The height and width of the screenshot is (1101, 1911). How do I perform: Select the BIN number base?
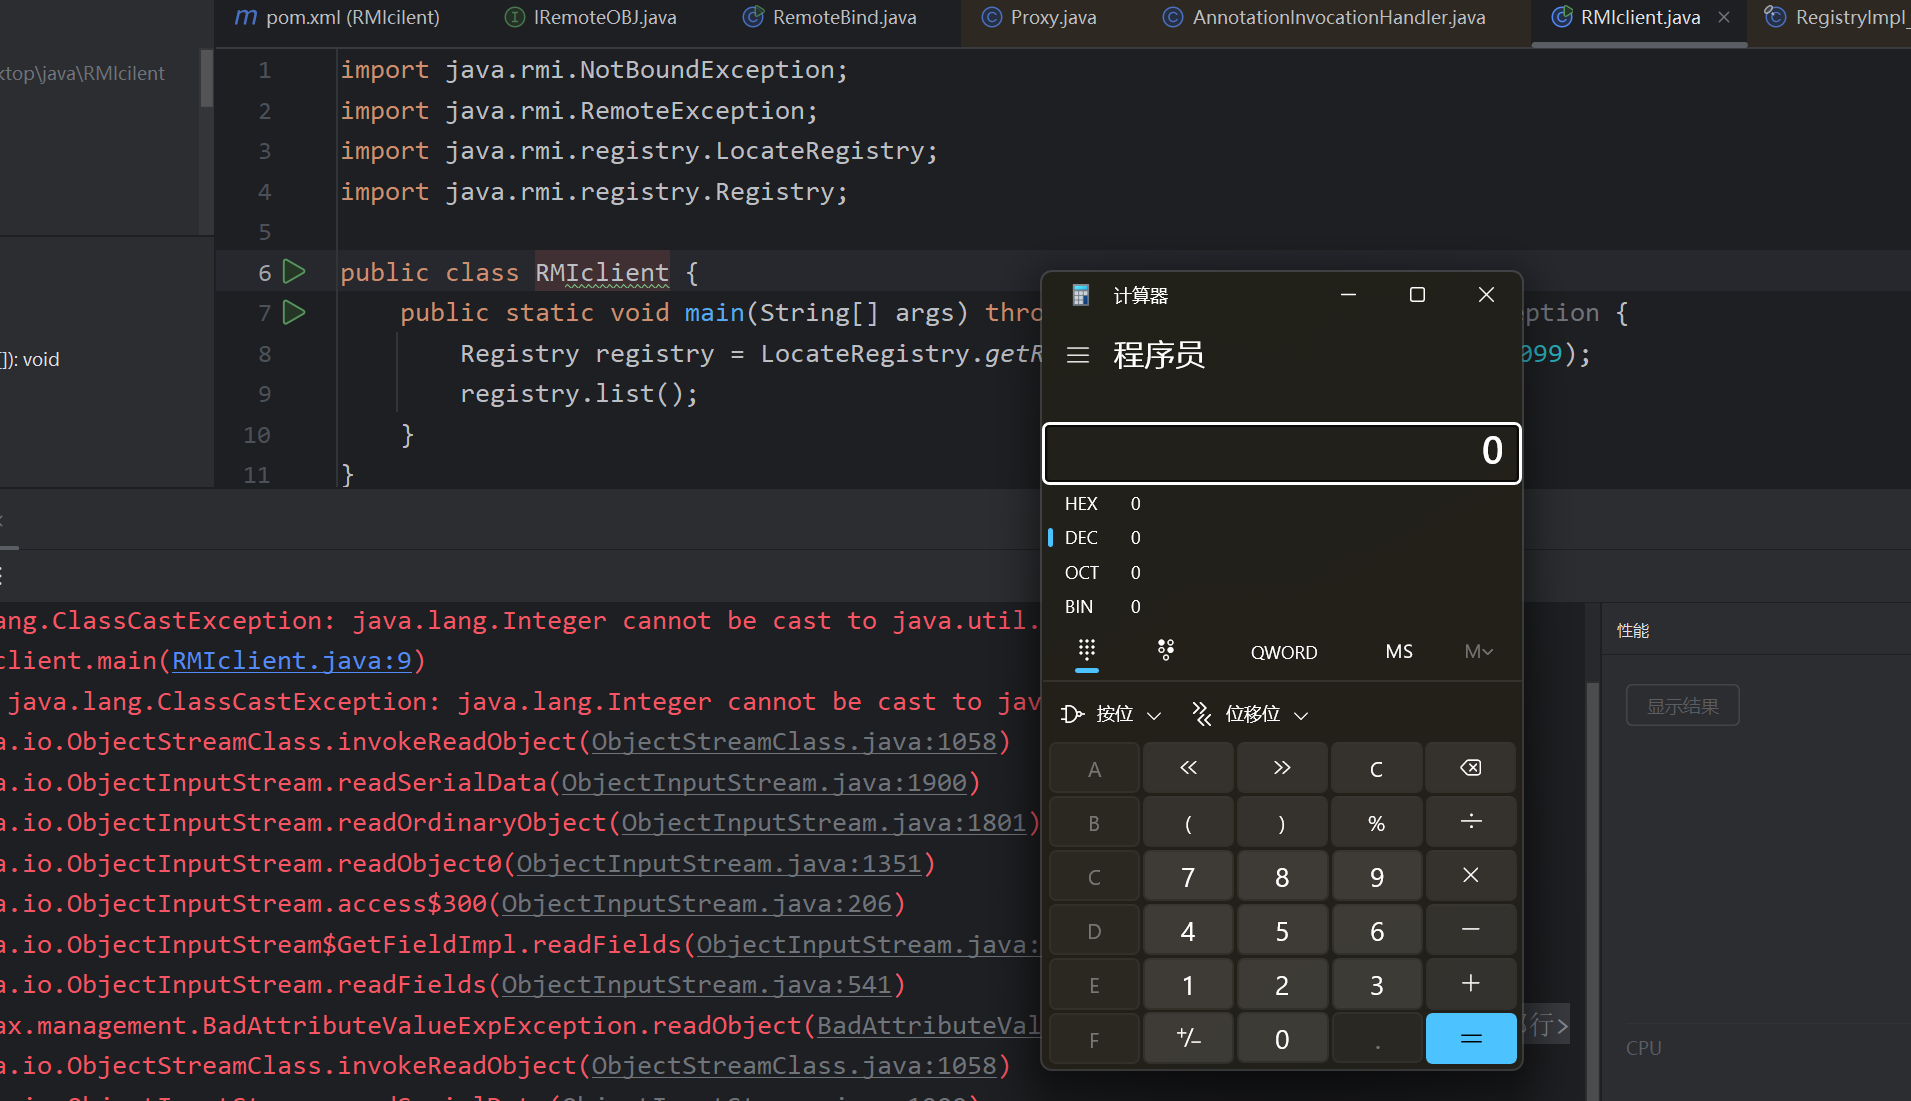point(1079,607)
